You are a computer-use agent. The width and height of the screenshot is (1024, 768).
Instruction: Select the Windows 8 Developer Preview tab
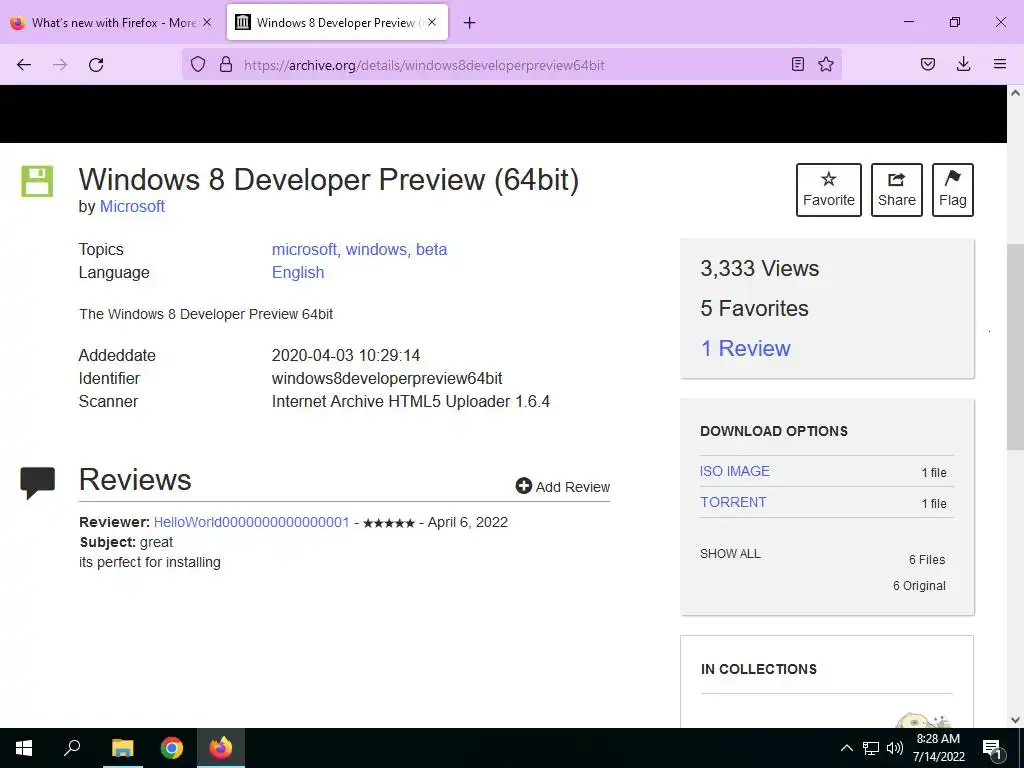tap(337, 22)
